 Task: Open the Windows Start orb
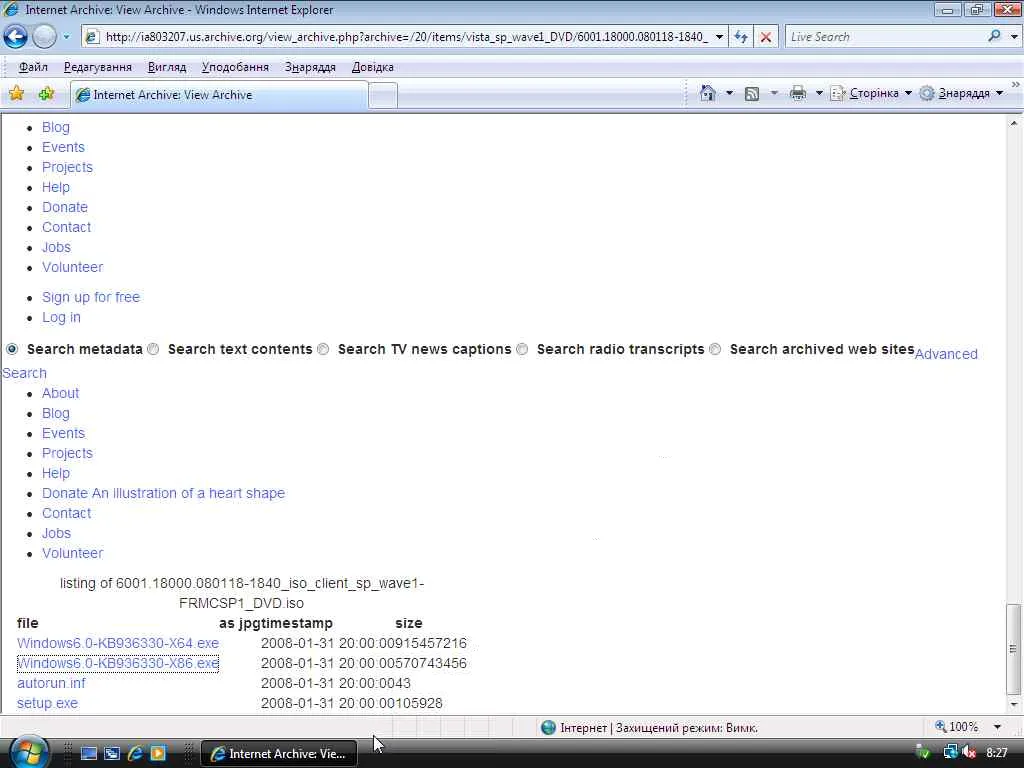tap(29, 753)
